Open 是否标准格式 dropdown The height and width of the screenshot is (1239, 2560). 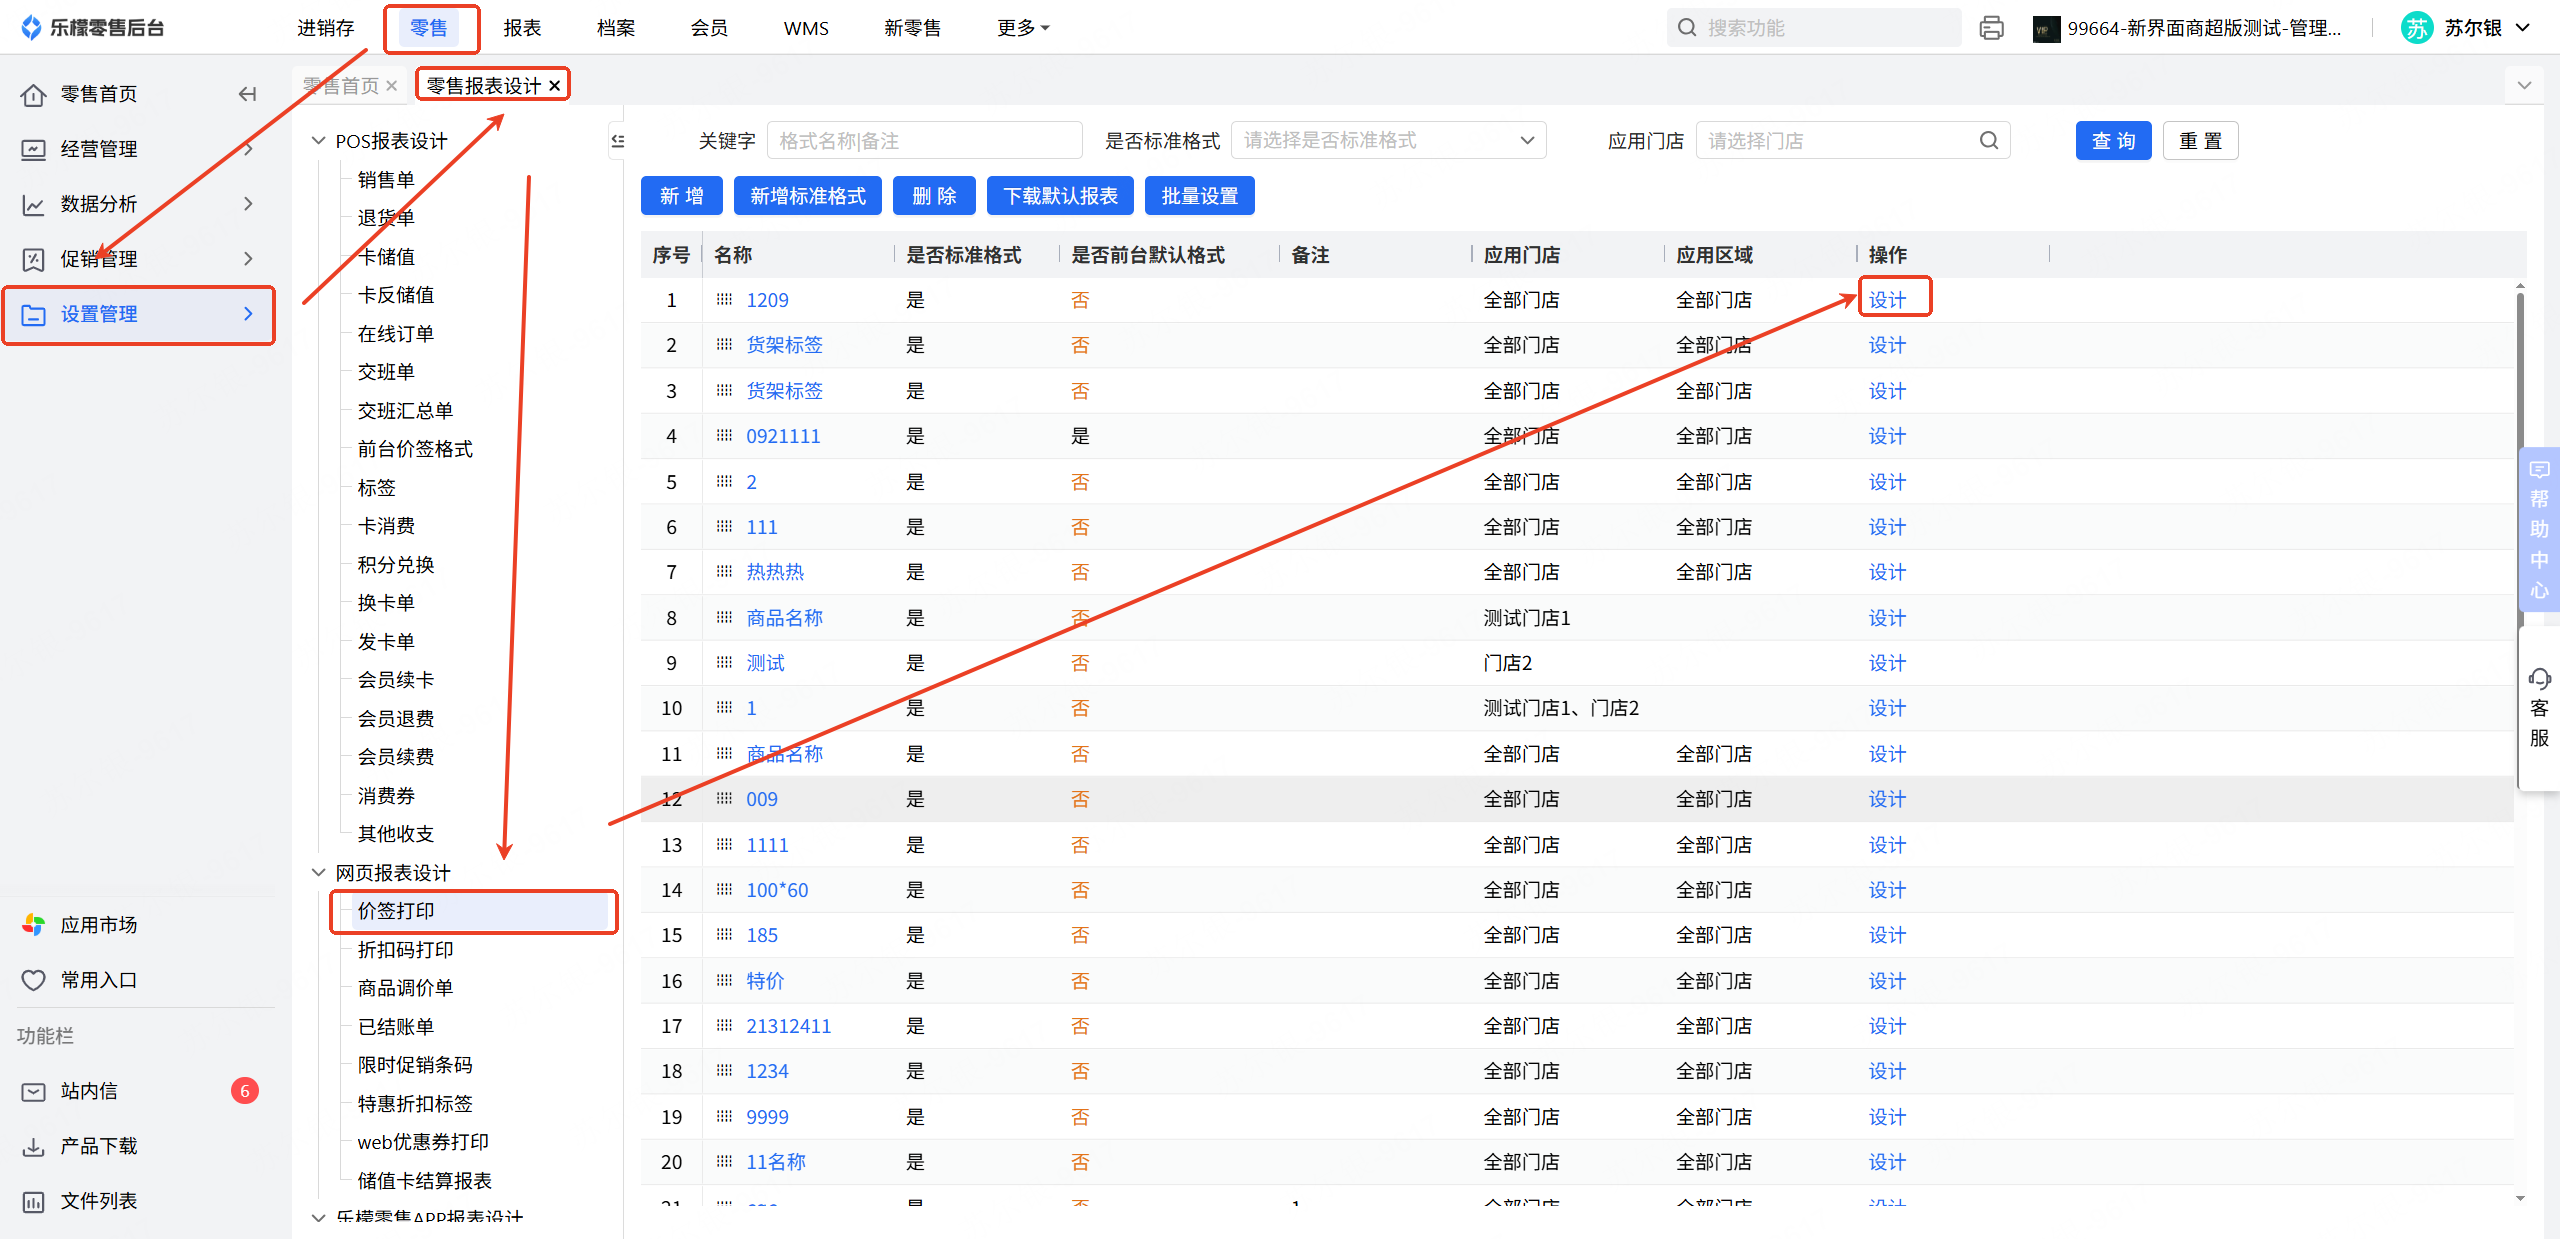[x=1388, y=141]
